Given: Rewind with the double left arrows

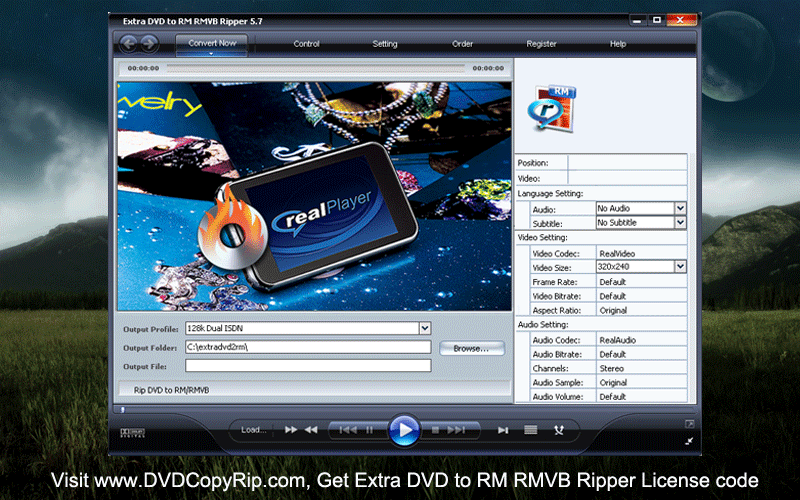Looking at the screenshot, I should (311, 430).
